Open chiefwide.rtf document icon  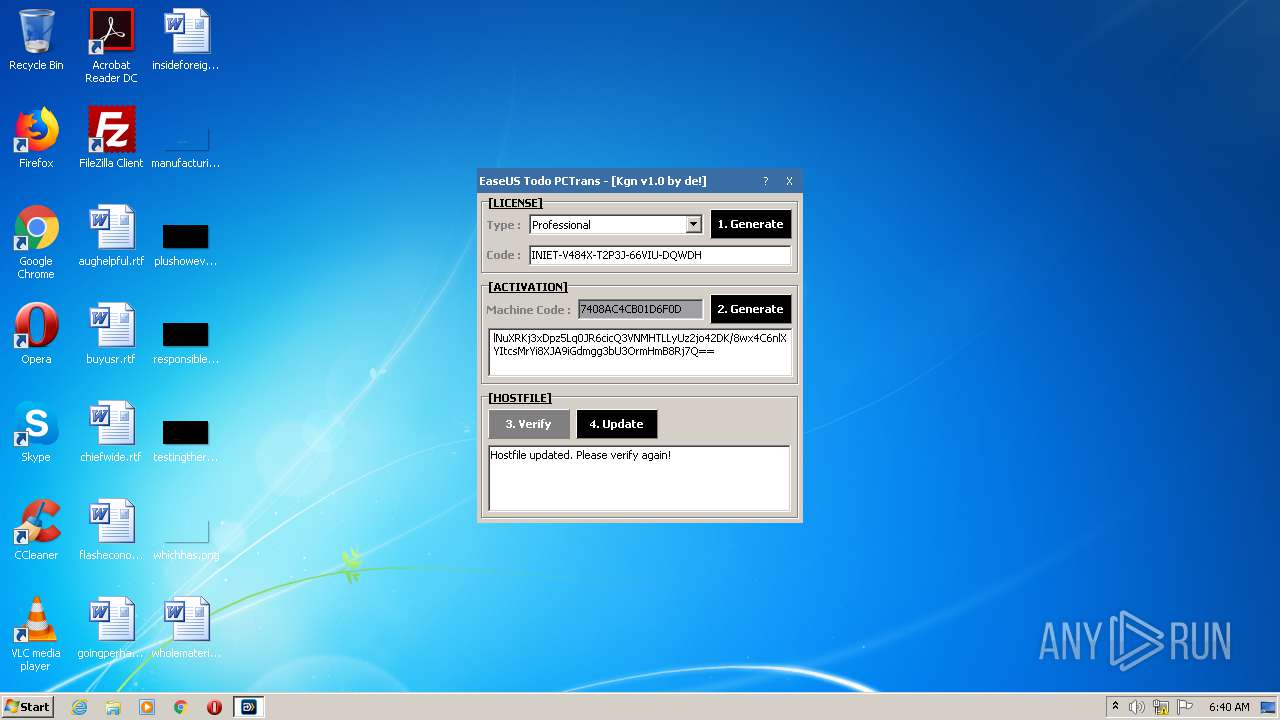tap(111, 432)
